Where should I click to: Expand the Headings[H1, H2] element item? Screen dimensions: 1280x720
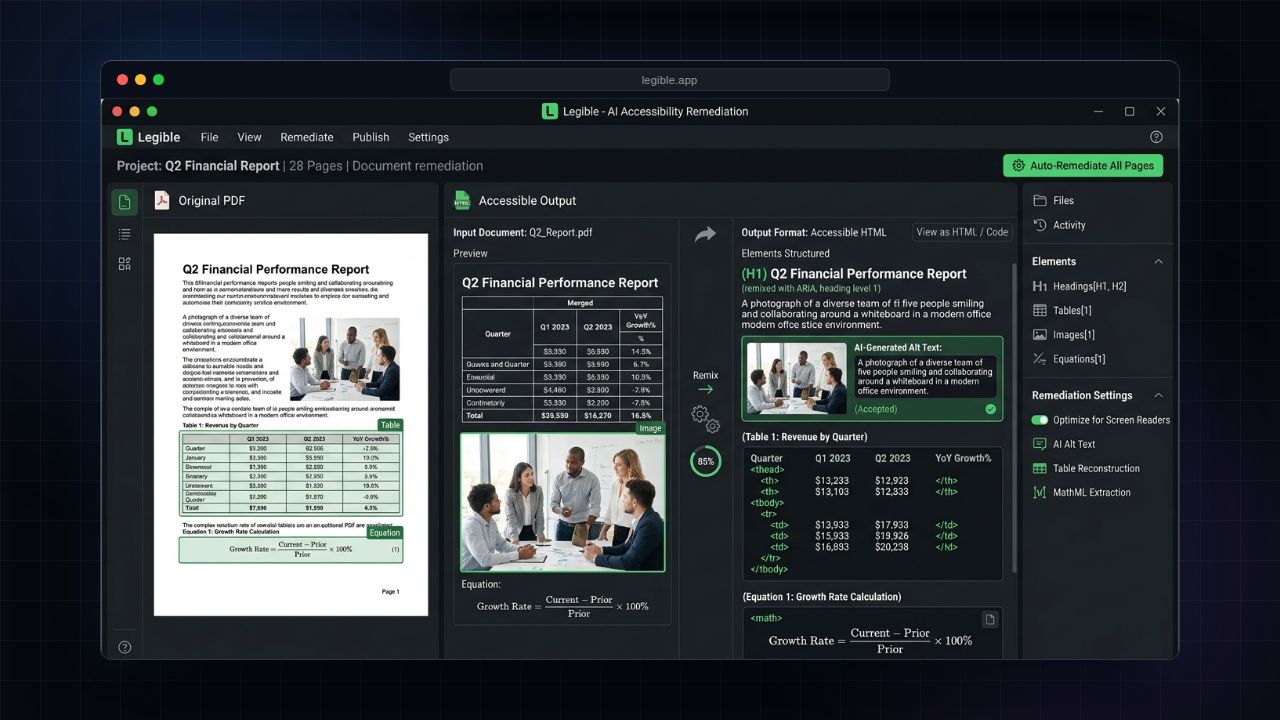[1079, 286]
